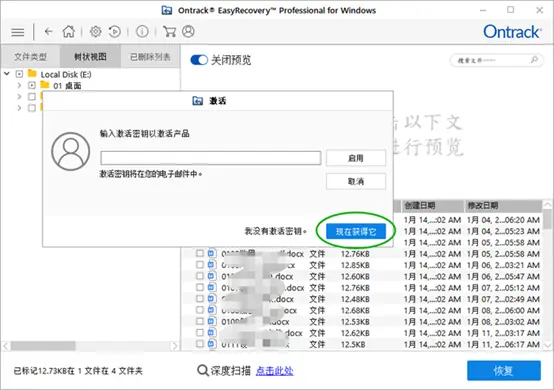554x390 pixels.
Task: Open the info icon in toolbar
Action: click(142, 32)
